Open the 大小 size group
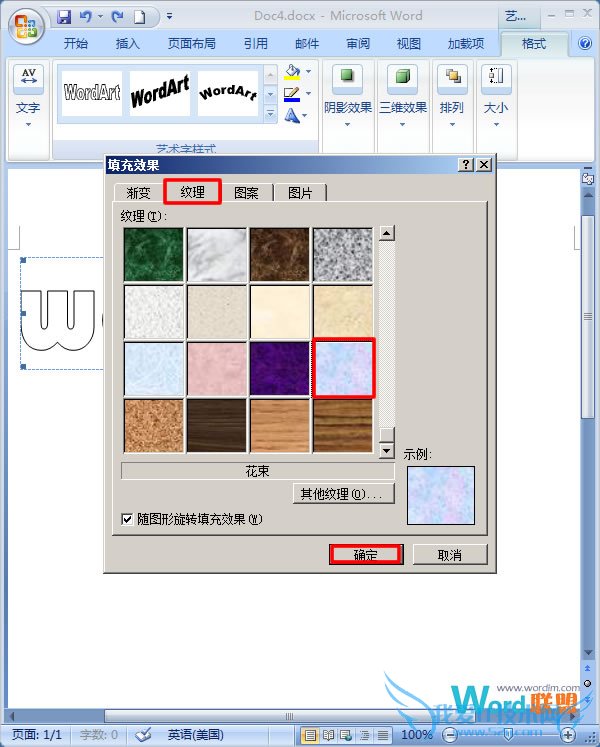This screenshot has height=747, width=600. click(x=496, y=95)
